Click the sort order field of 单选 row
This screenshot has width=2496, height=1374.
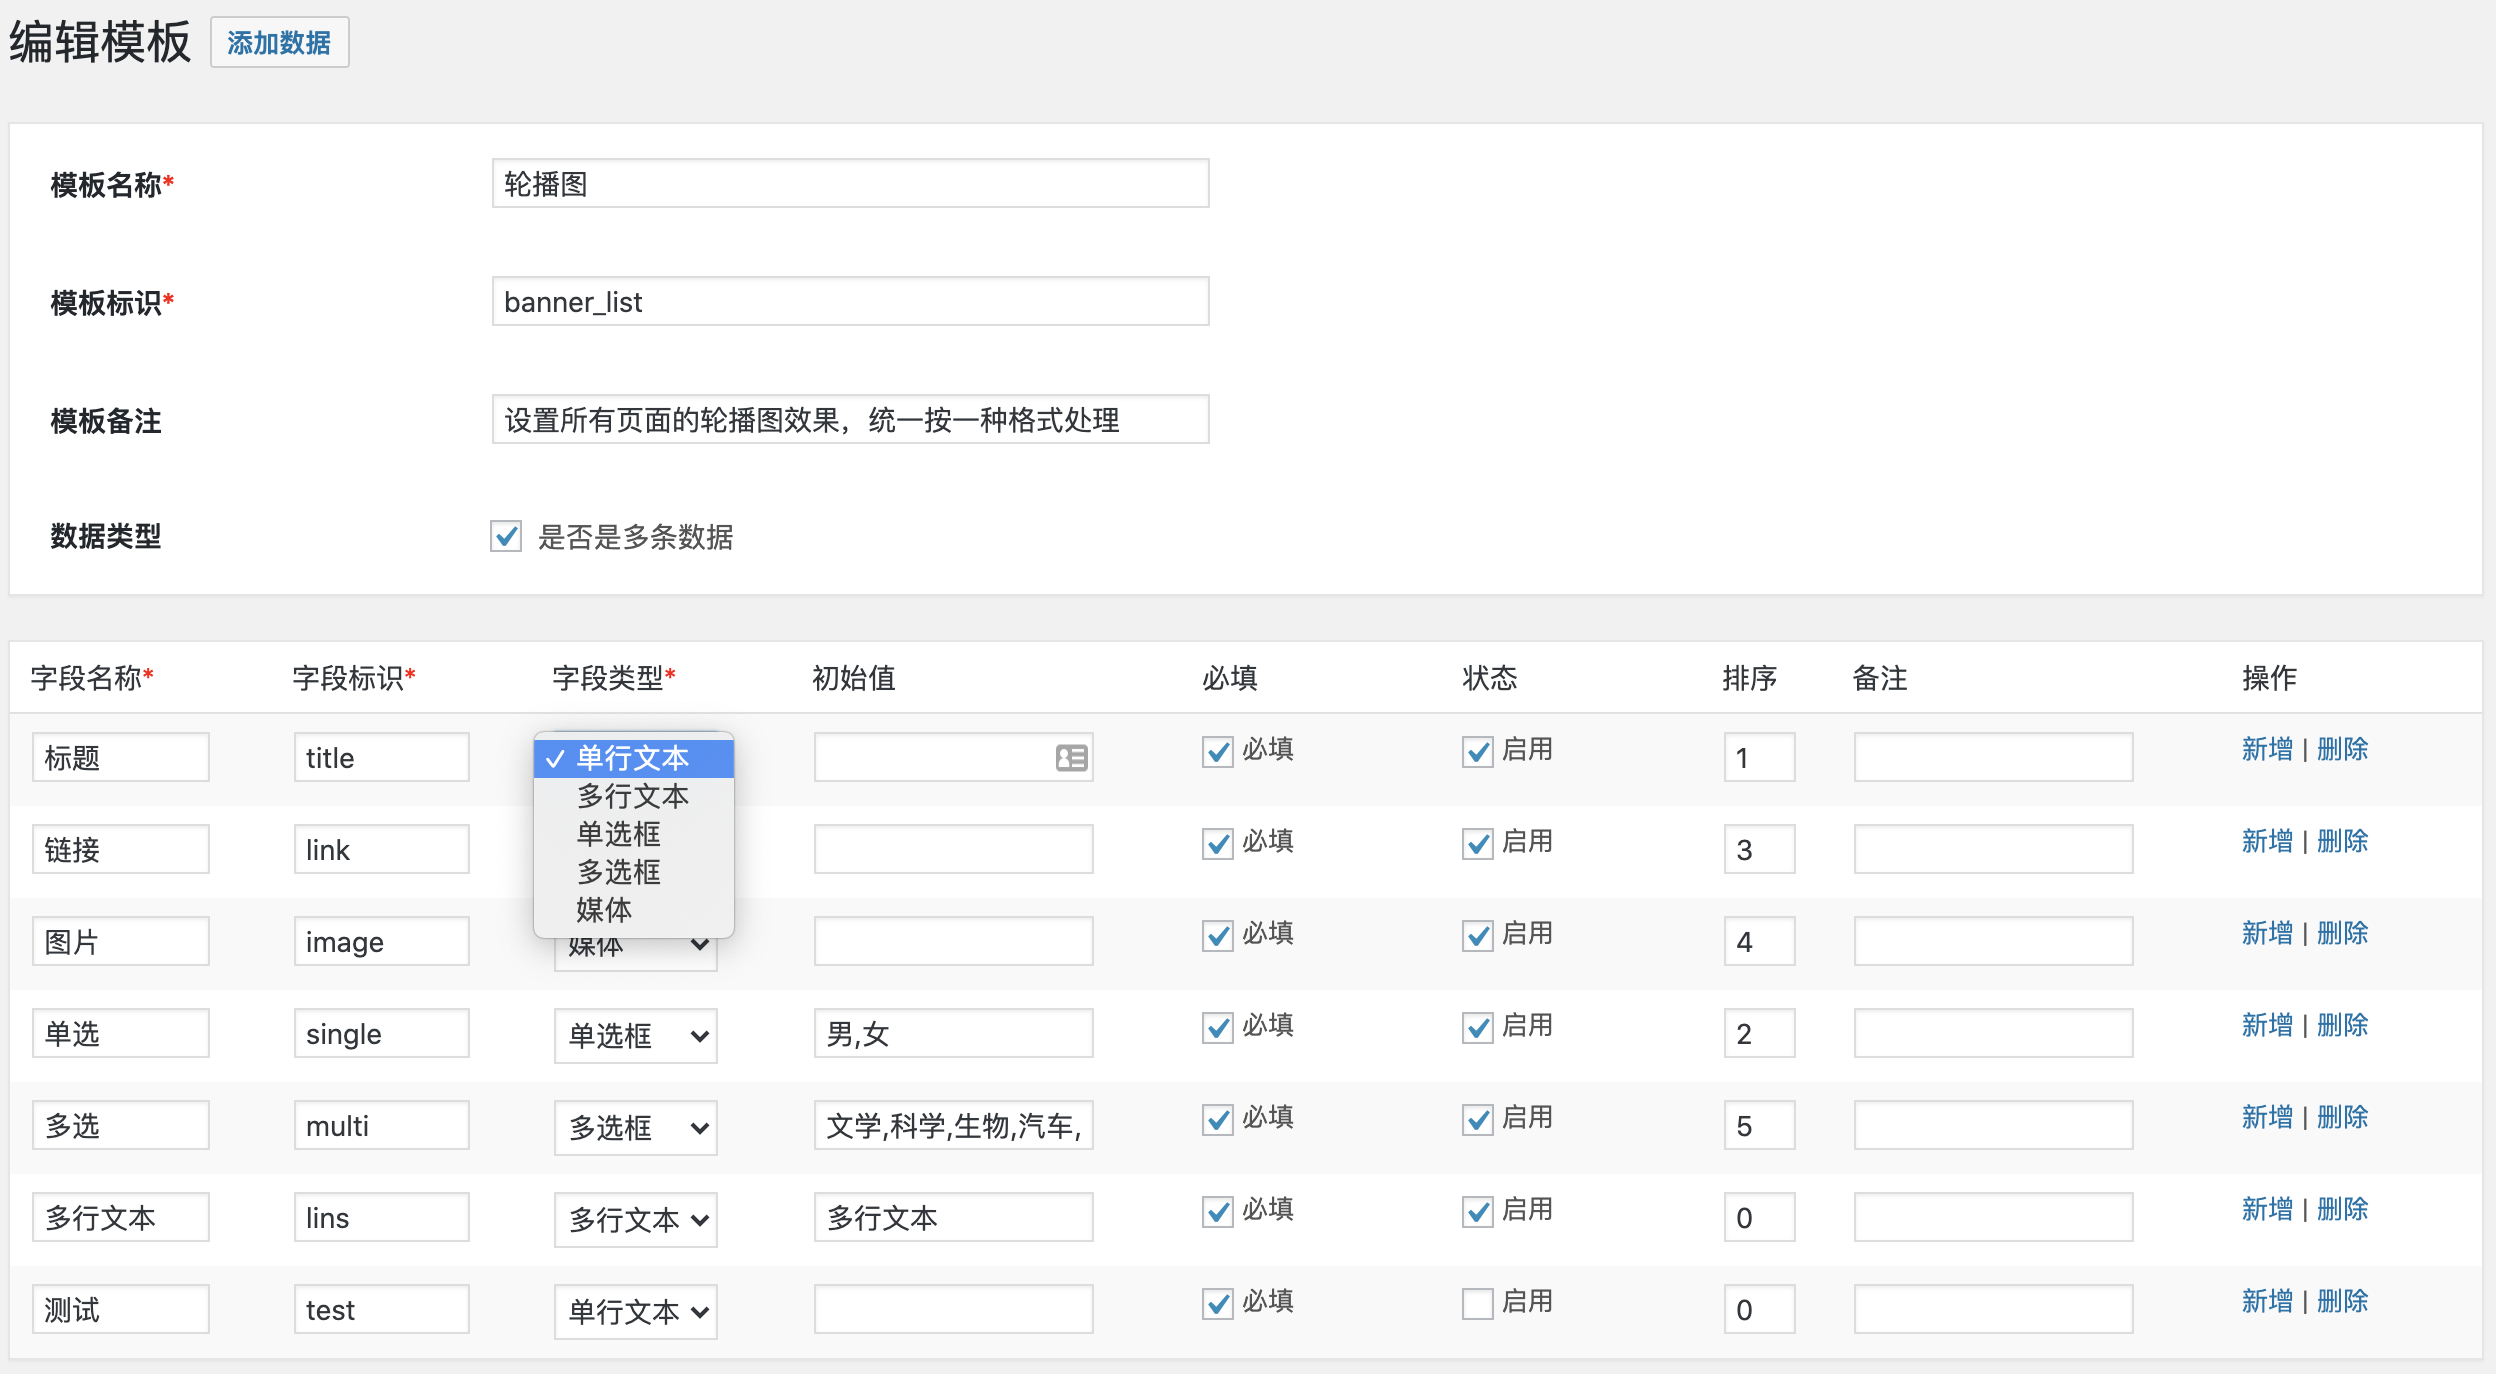point(1758,1034)
